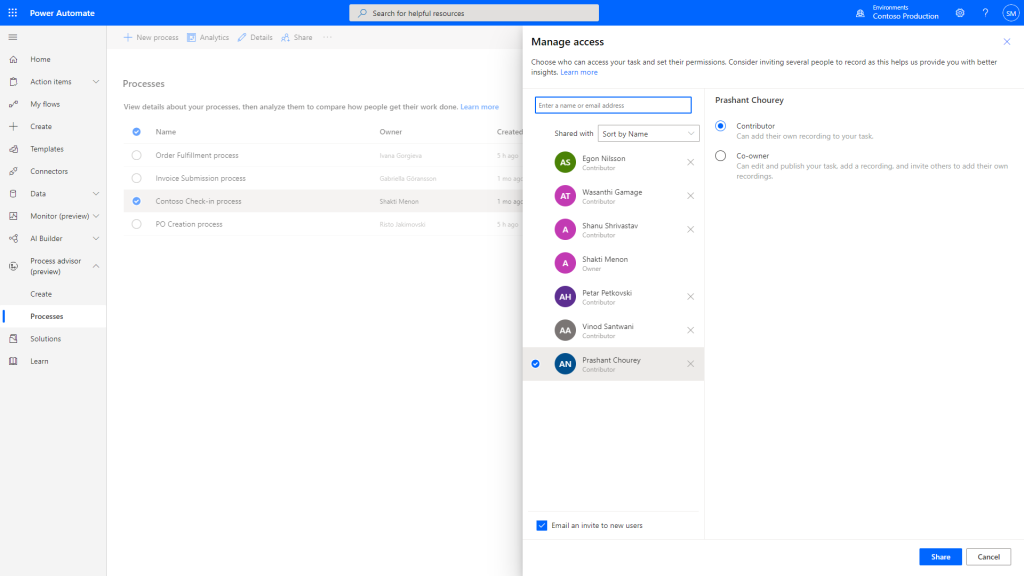Viewport: 1024px width, 576px height.
Task: Select My flows in the navigation pane
Action: pyautogui.click(x=42, y=103)
